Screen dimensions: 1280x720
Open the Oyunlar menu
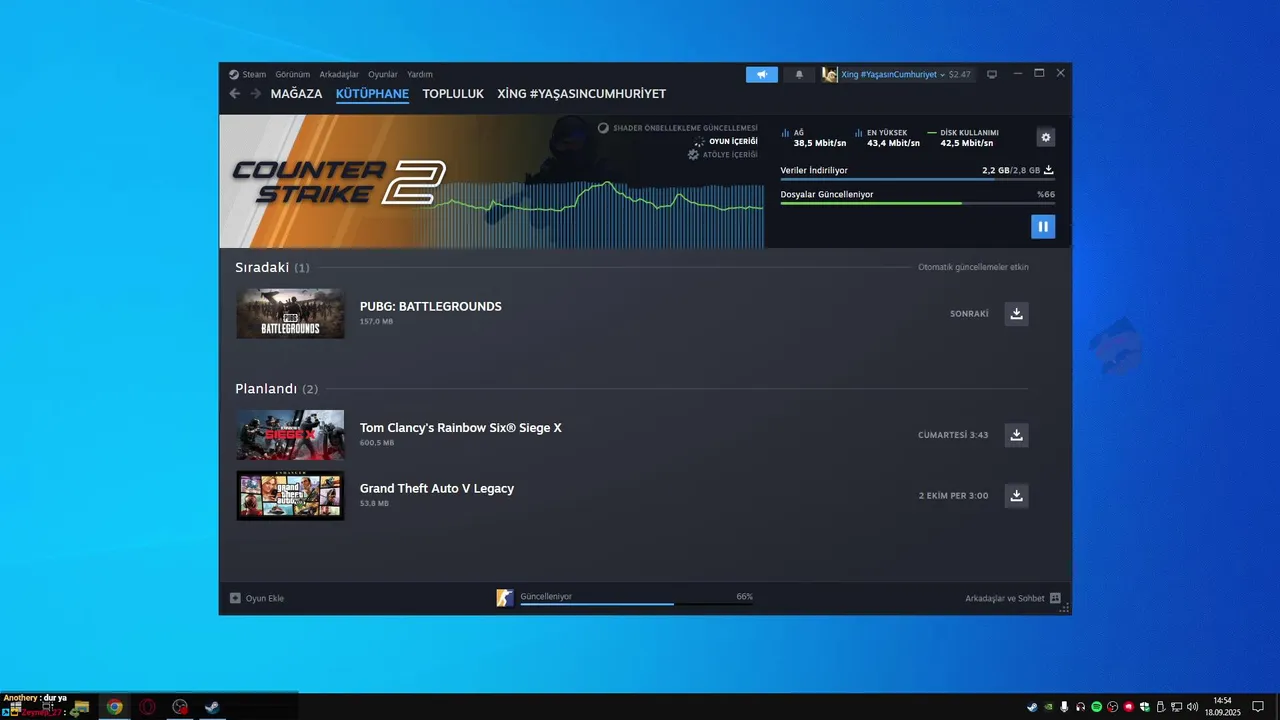[382, 74]
